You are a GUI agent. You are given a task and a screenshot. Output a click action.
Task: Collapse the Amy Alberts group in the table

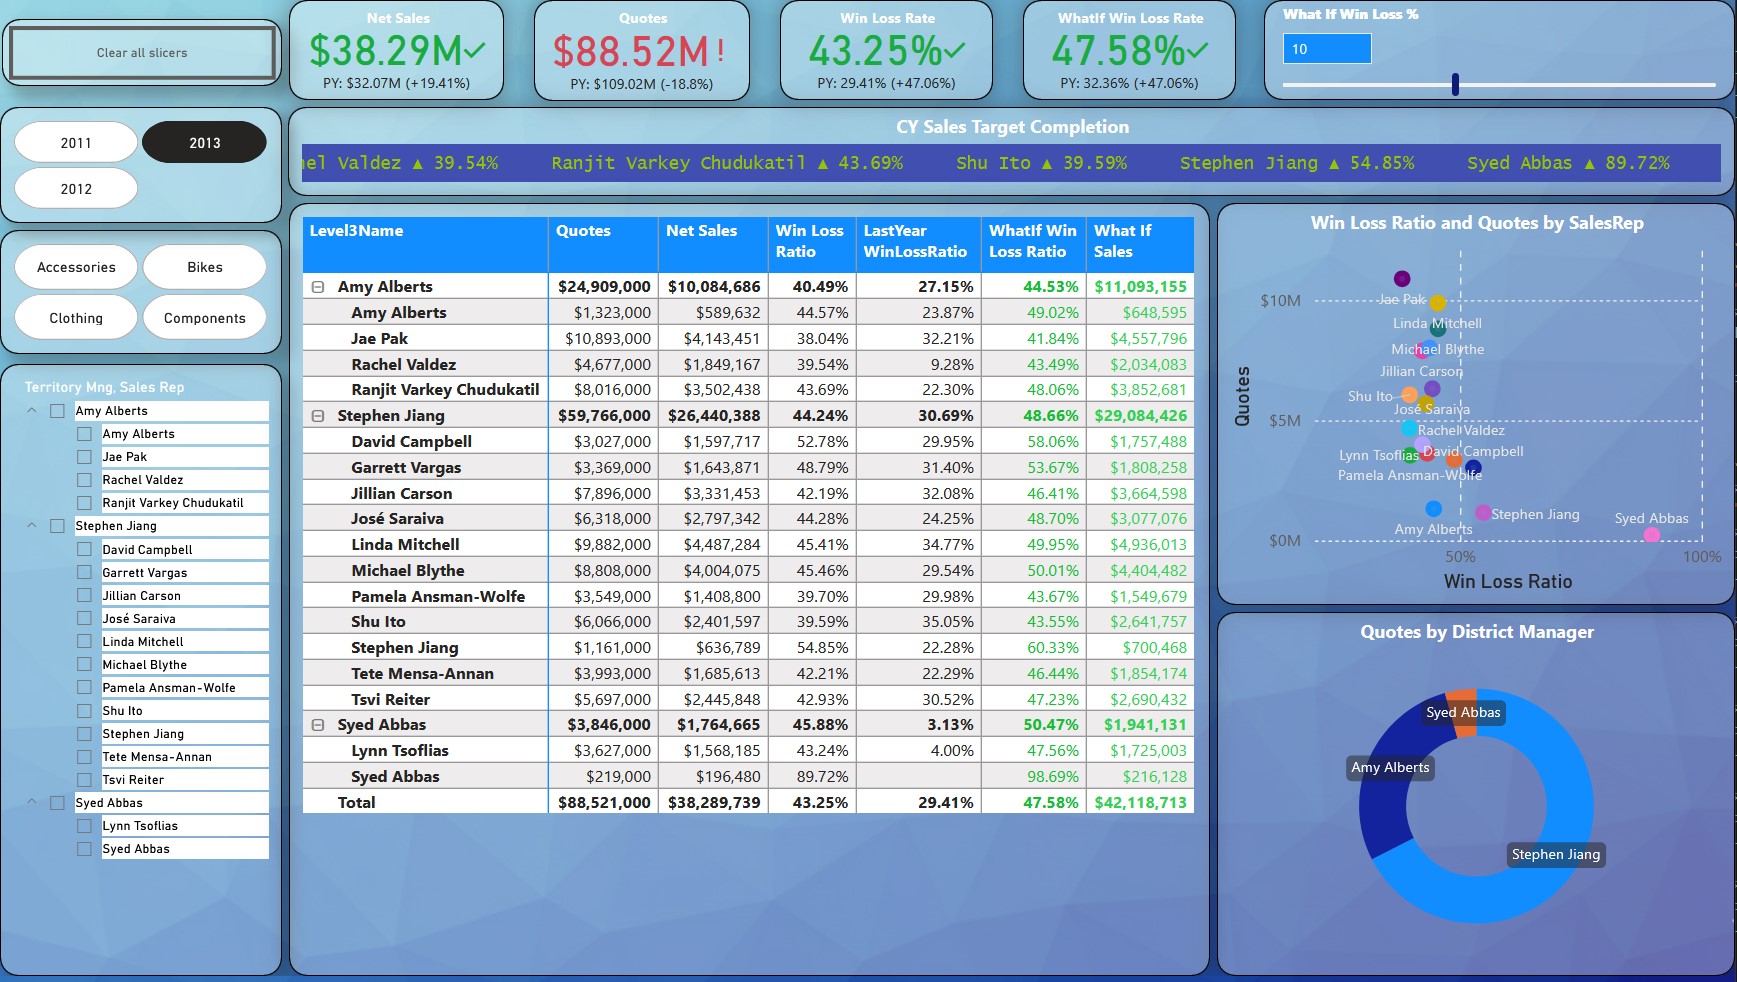click(318, 287)
